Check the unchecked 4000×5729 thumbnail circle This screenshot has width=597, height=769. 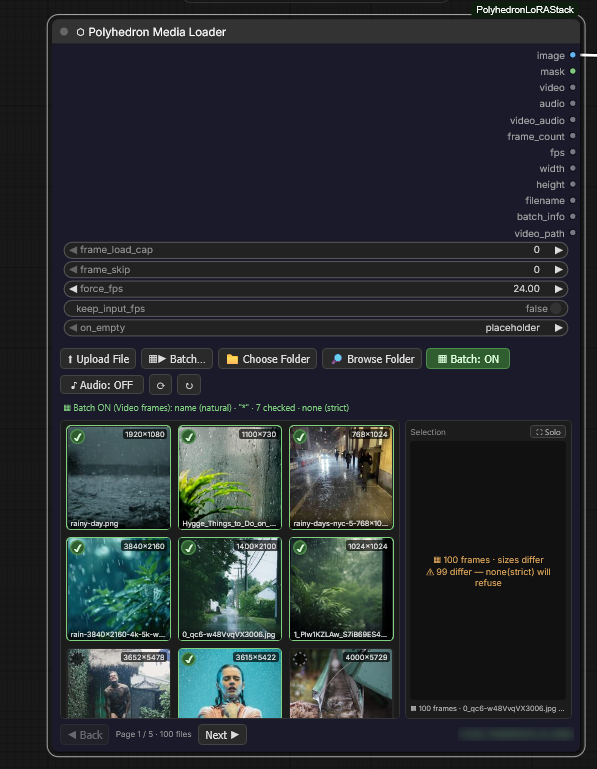click(300, 659)
